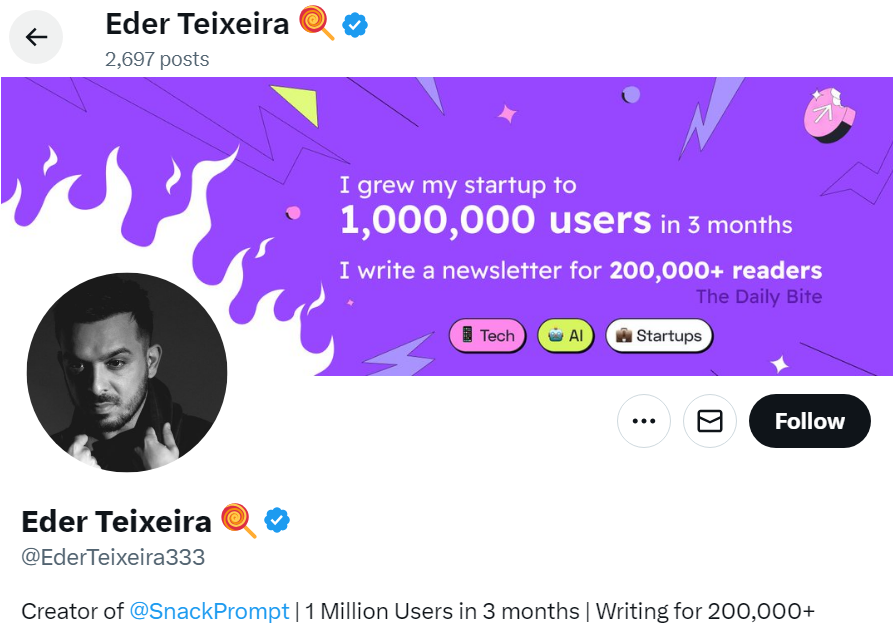Click the 1,000,000 users banner headline

click(496, 222)
